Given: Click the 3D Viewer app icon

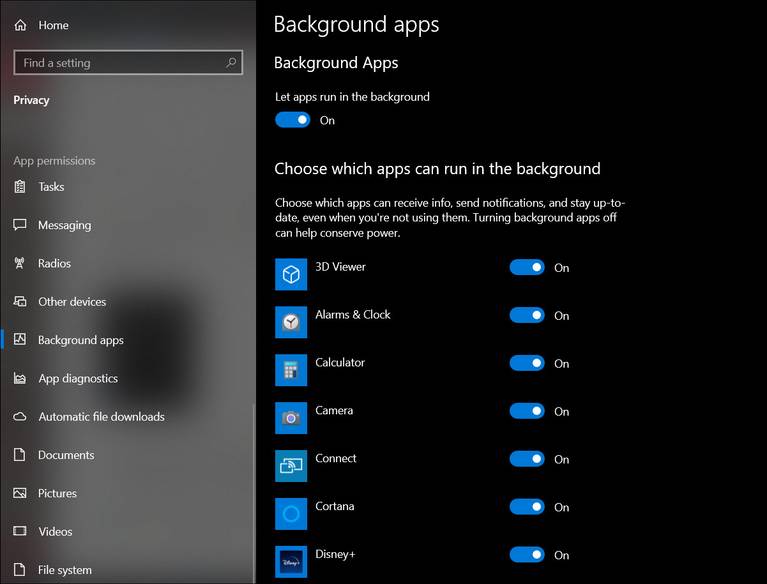Looking at the screenshot, I should [291, 274].
